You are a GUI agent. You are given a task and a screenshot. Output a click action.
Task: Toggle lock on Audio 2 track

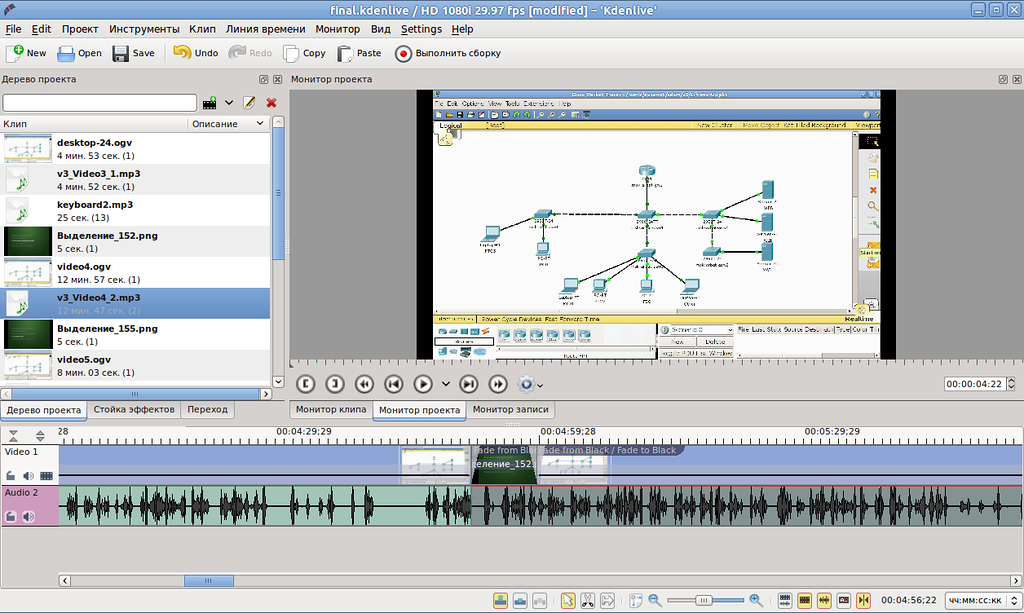(11, 516)
